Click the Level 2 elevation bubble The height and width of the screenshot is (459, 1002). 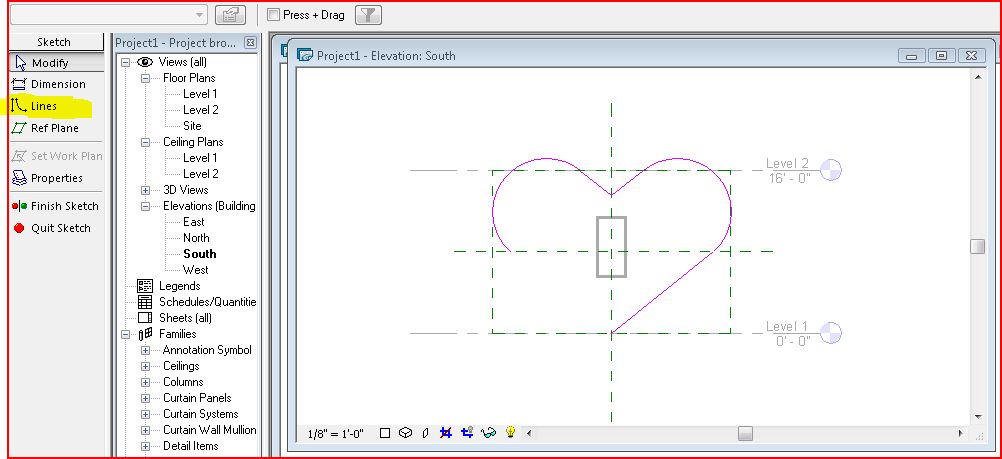click(x=831, y=169)
